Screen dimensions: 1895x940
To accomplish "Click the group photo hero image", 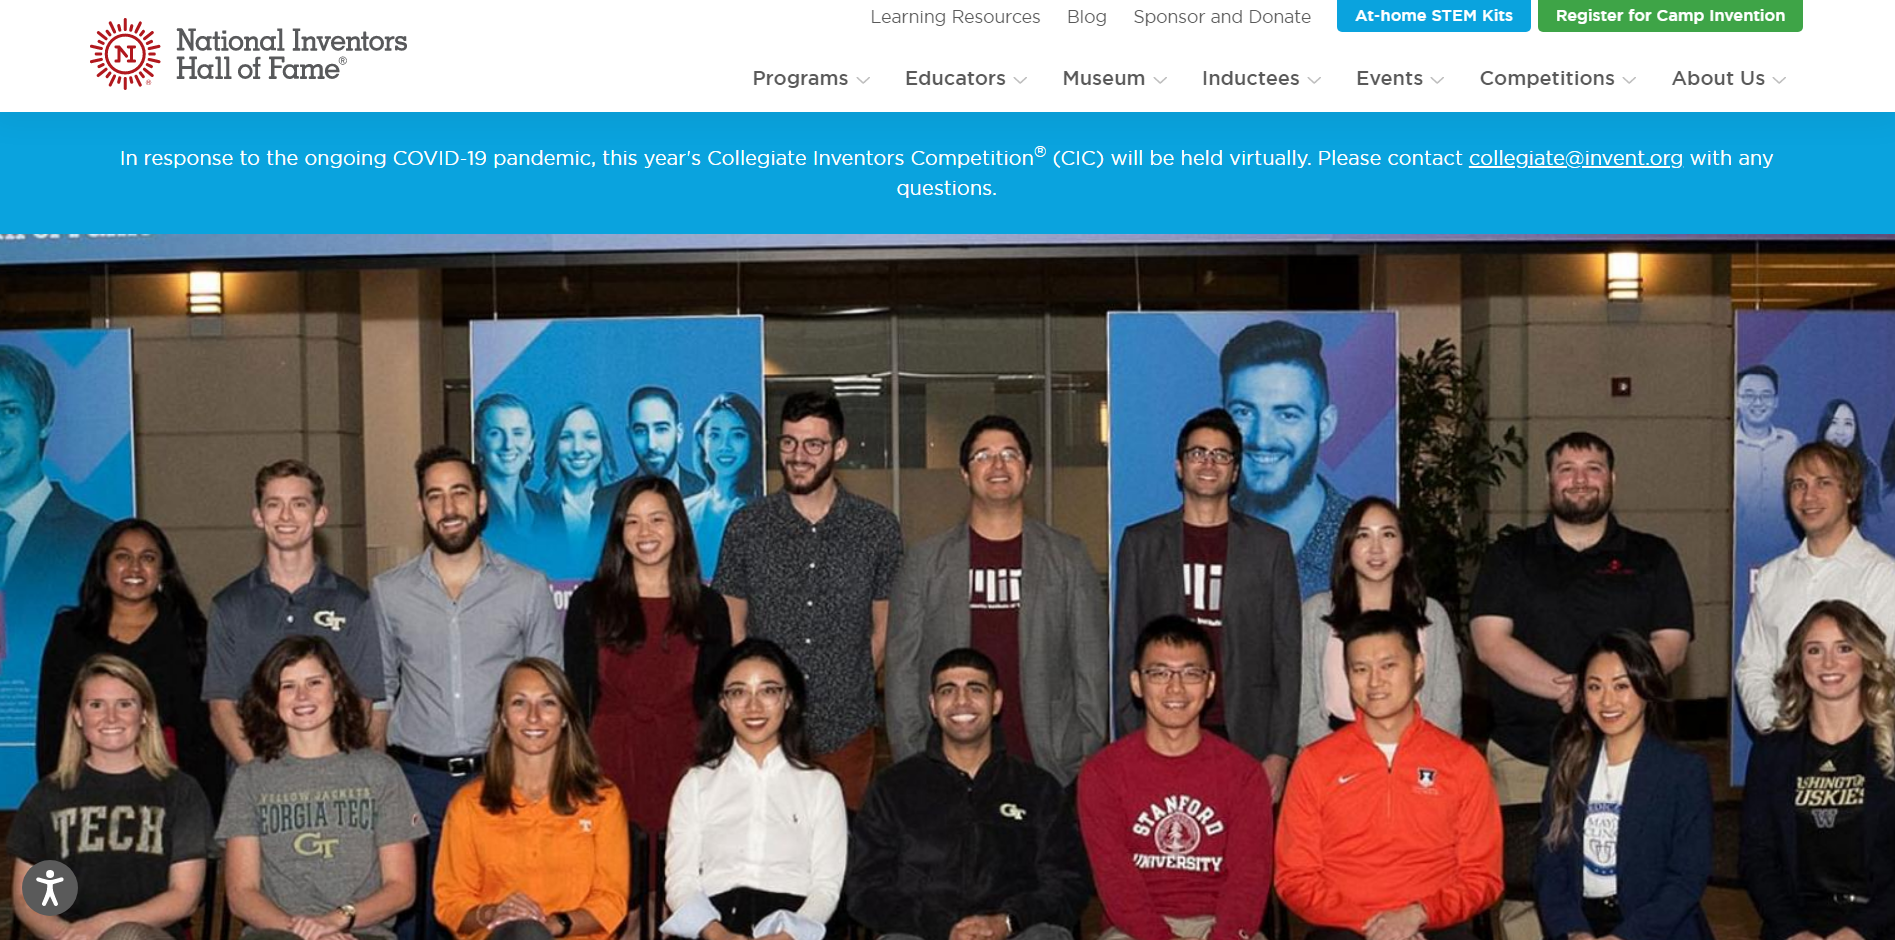I will (947, 587).
